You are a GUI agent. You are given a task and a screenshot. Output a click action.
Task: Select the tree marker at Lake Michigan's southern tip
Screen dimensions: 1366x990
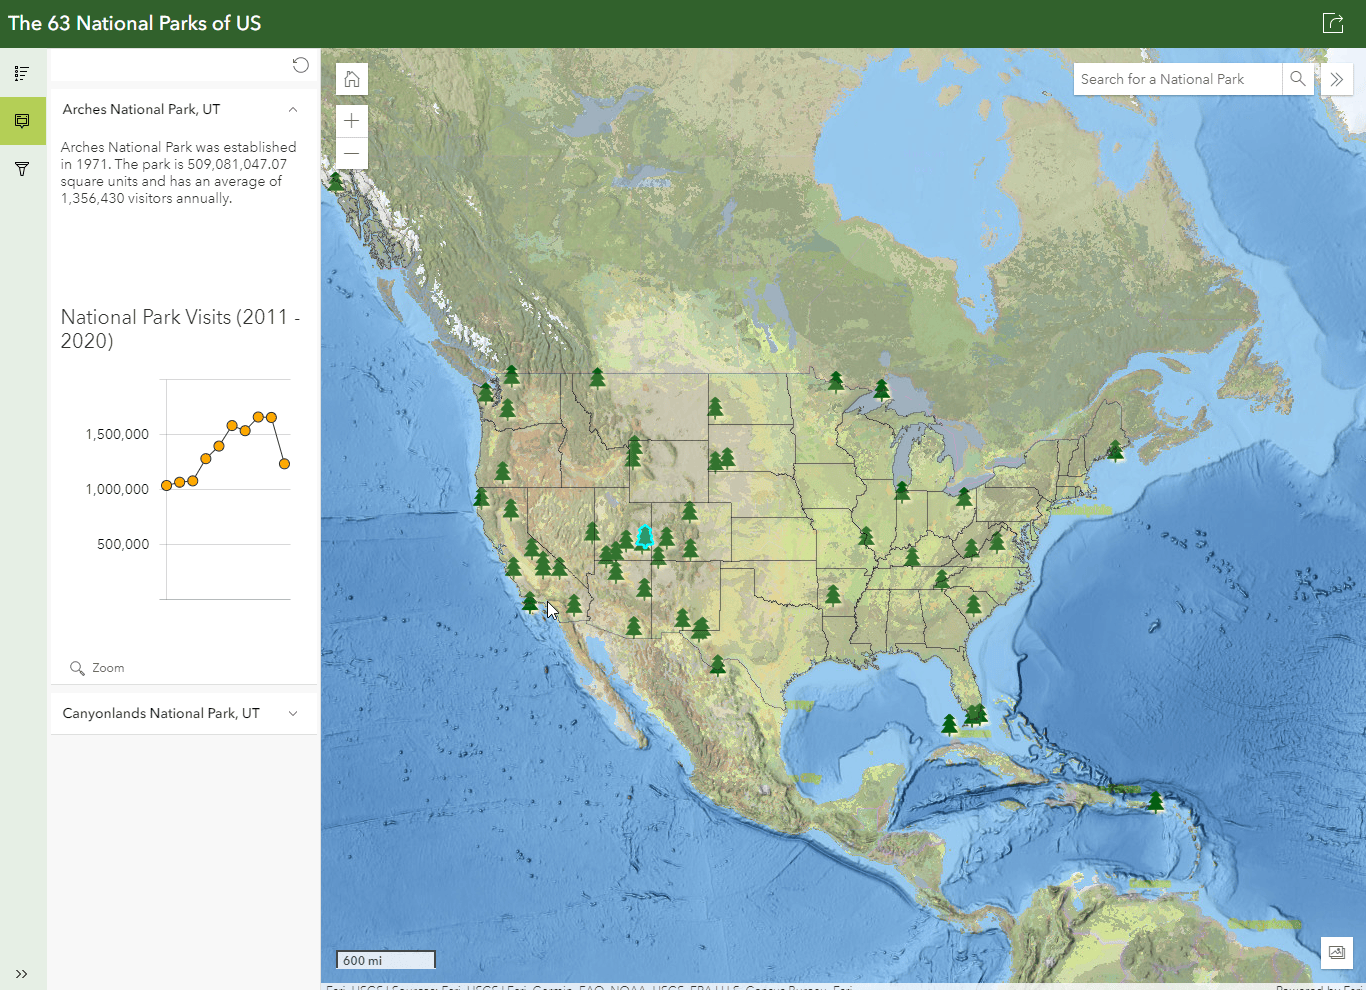click(x=902, y=490)
